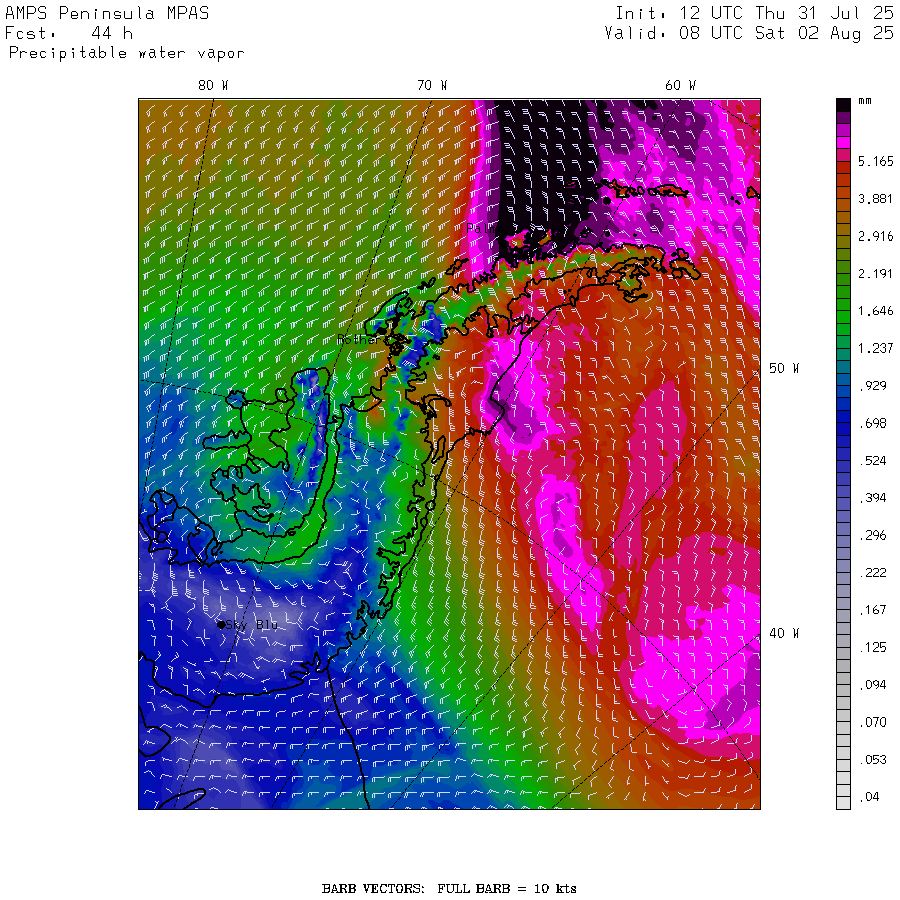Select the 'Fcst: 44 h' forecast hour text
The image size is (900, 900).
click(69, 33)
